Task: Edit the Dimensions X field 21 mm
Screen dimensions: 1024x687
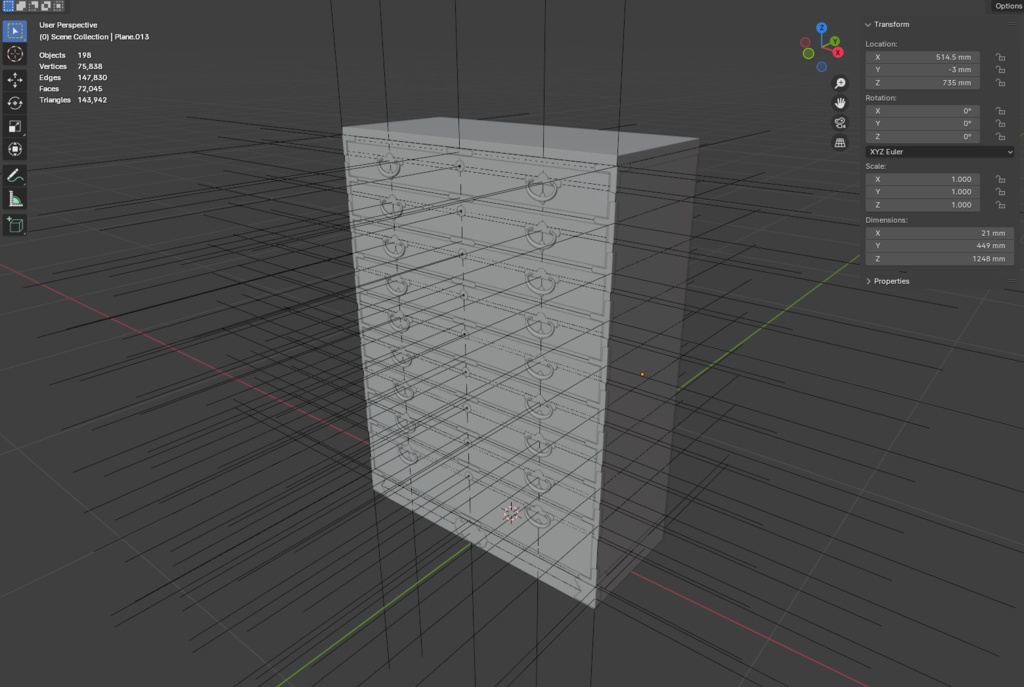Action: (x=940, y=233)
